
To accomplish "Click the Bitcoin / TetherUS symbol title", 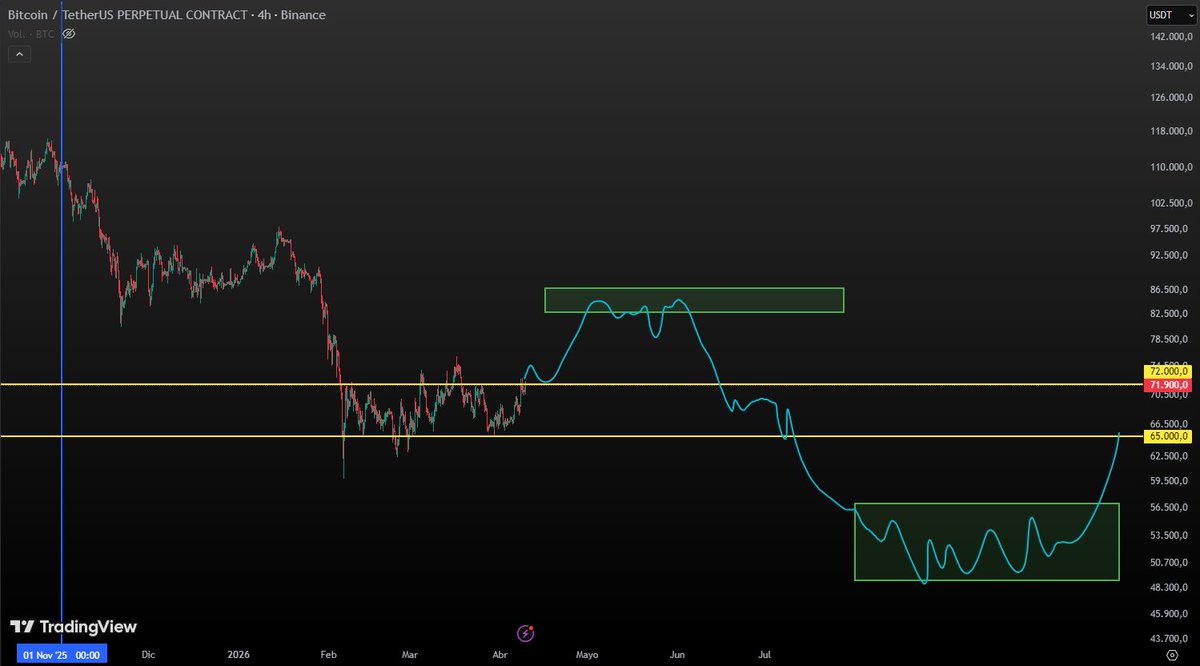I will [167, 15].
